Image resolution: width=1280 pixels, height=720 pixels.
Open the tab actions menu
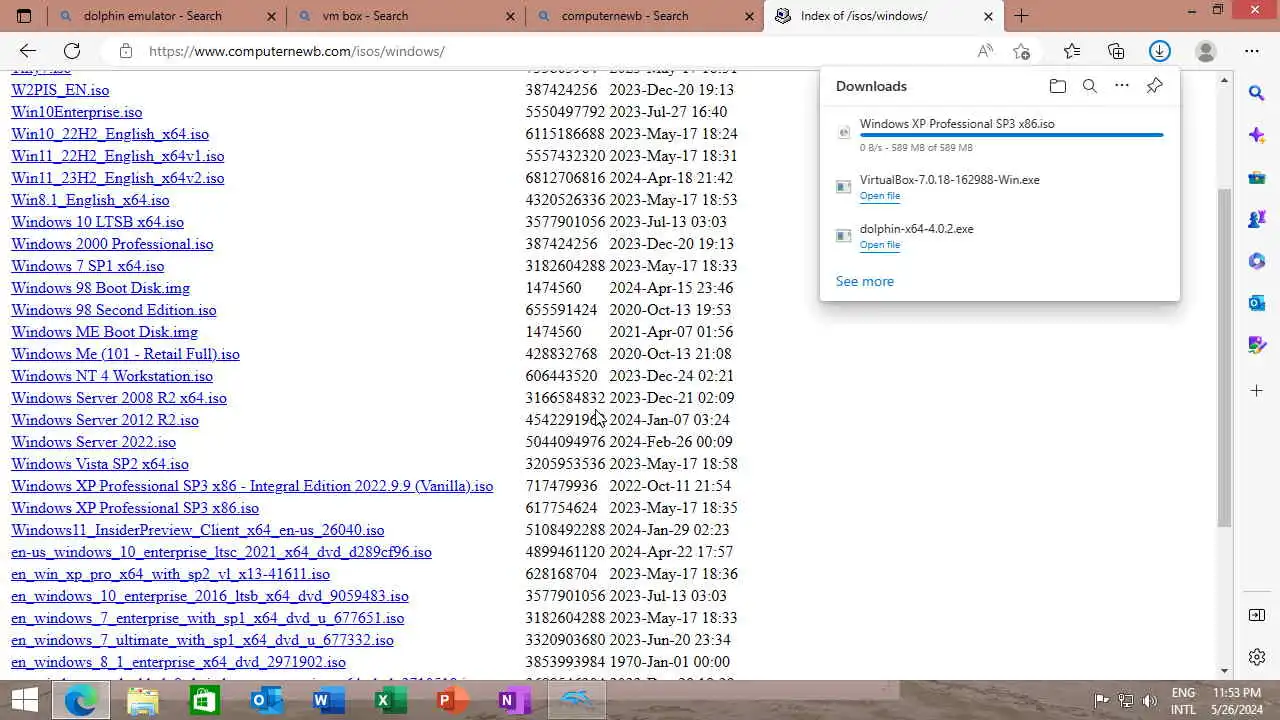(24, 16)
